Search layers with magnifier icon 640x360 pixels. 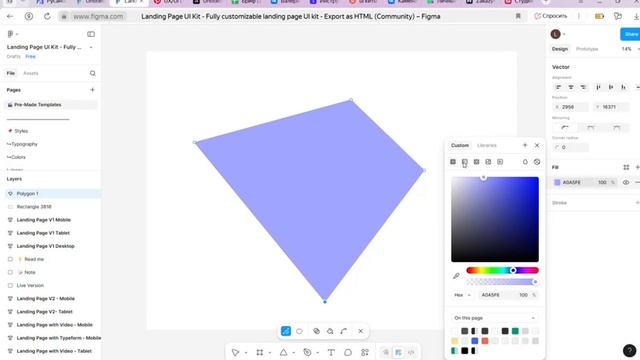click(x=93, y=73)
